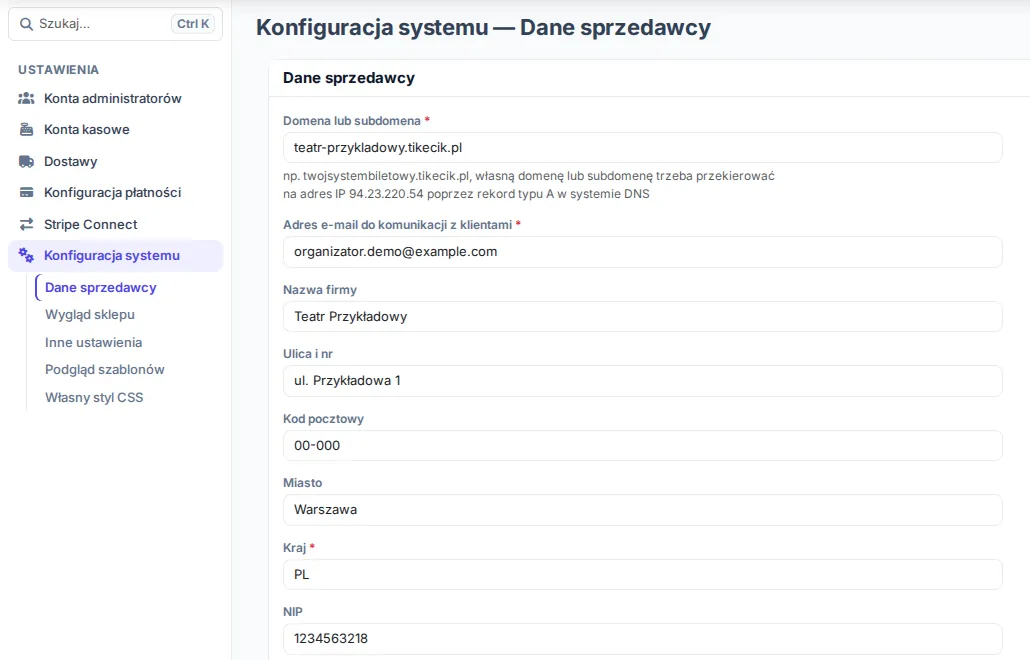Click the magnifier icon in the search box
Image resolution: width=1030 pixels, height=660 pixels.
coord(26,24)
